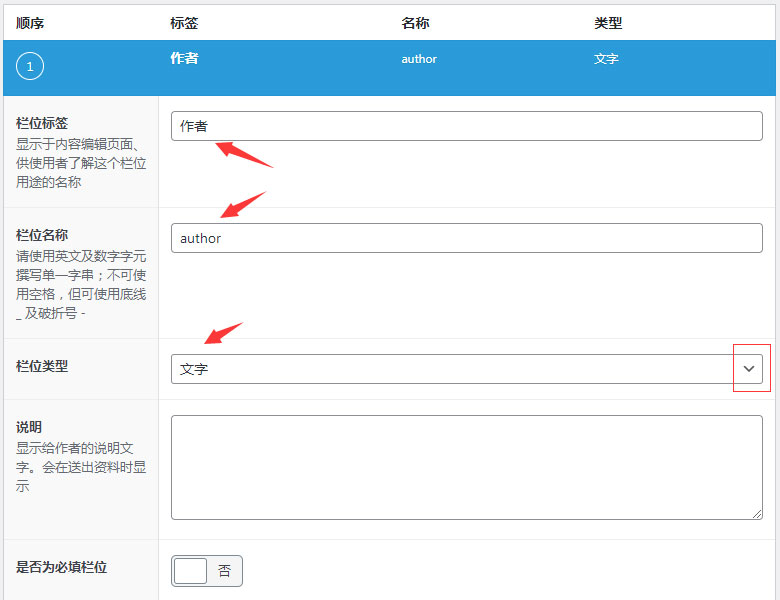
Task: Click the 否 text on required toggle
Action: [224, 571]
